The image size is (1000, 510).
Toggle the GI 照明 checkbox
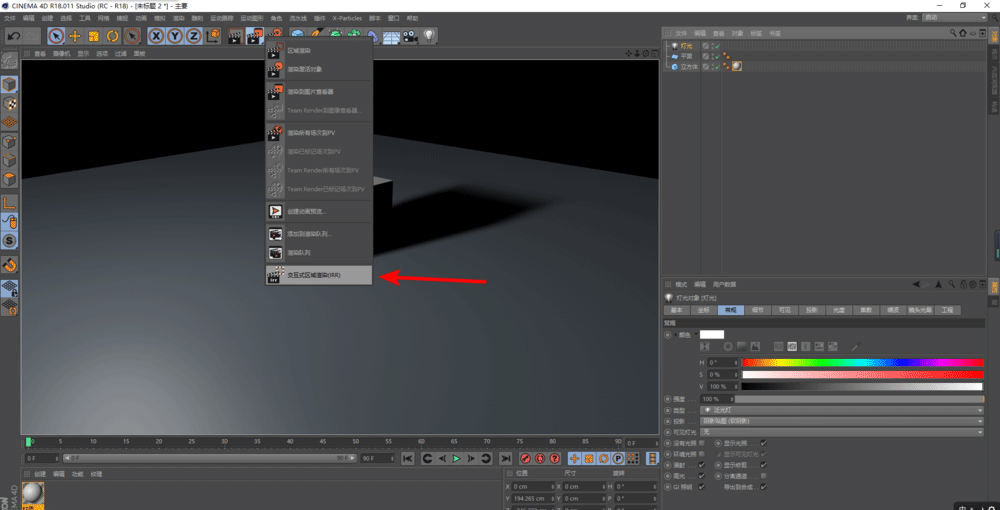coord(702,486)
